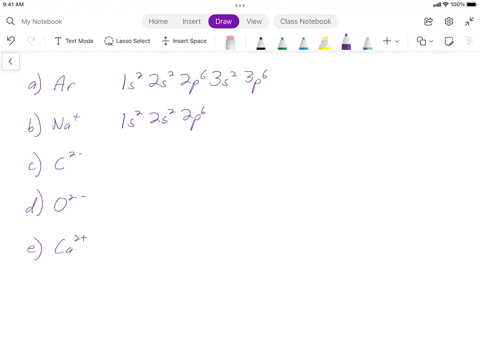Tap the share icon

coord(428,22)
